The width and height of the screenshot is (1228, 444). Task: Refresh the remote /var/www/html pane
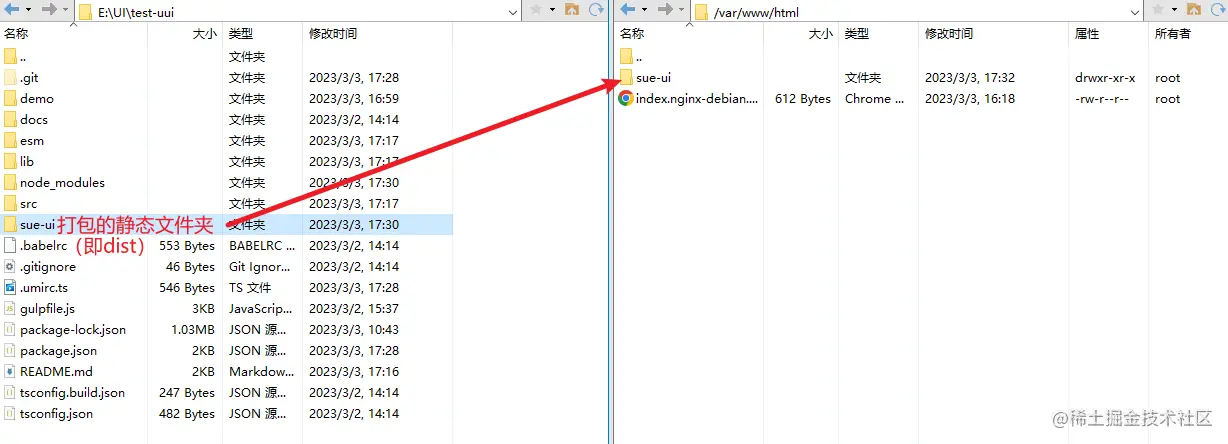click(x=1217, y=10)
